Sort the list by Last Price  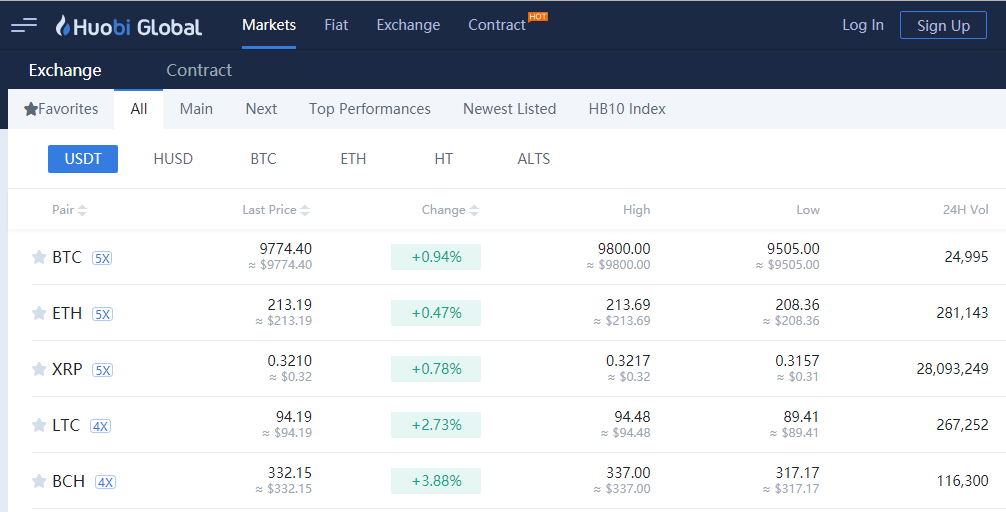click(x=276, y=210)
